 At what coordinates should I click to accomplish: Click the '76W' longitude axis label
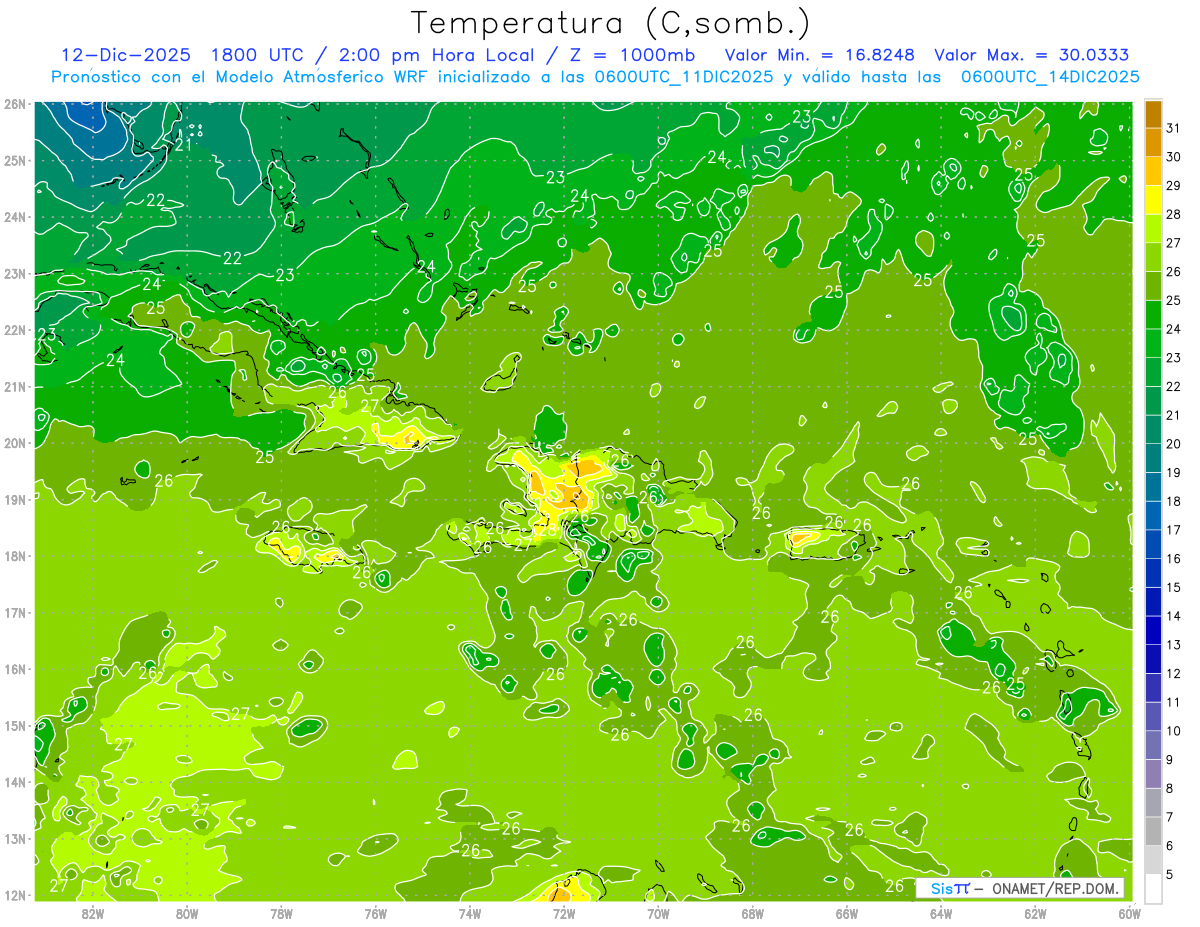375,913
